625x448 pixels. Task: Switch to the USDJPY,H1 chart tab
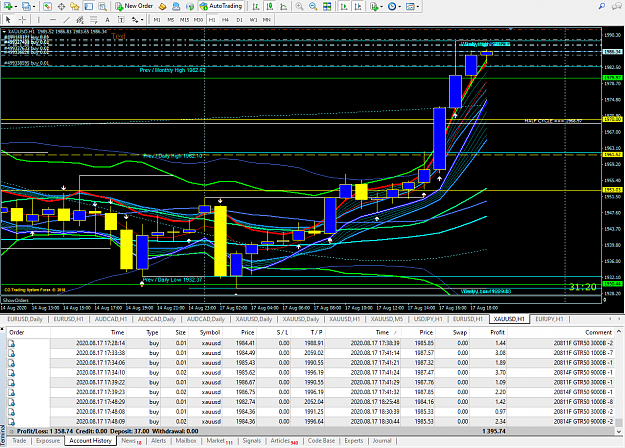[x=428, y=319]
